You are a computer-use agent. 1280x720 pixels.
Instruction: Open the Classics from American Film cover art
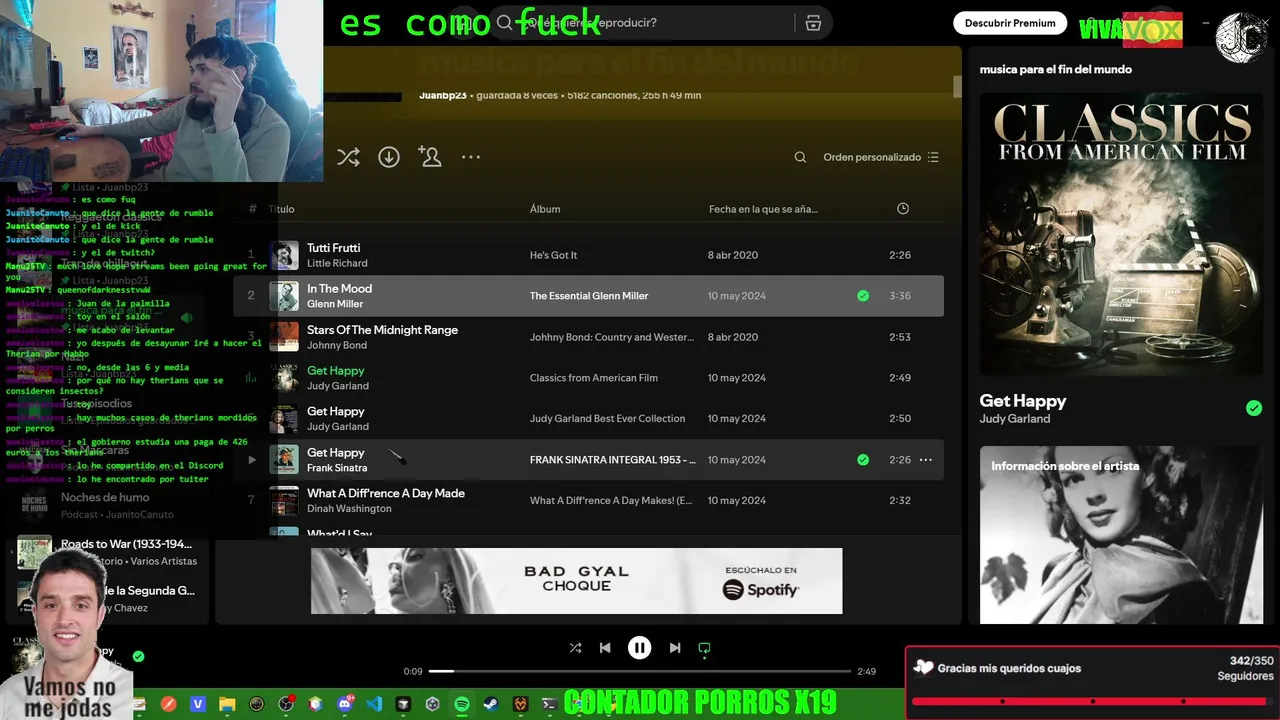[1121, 234]
